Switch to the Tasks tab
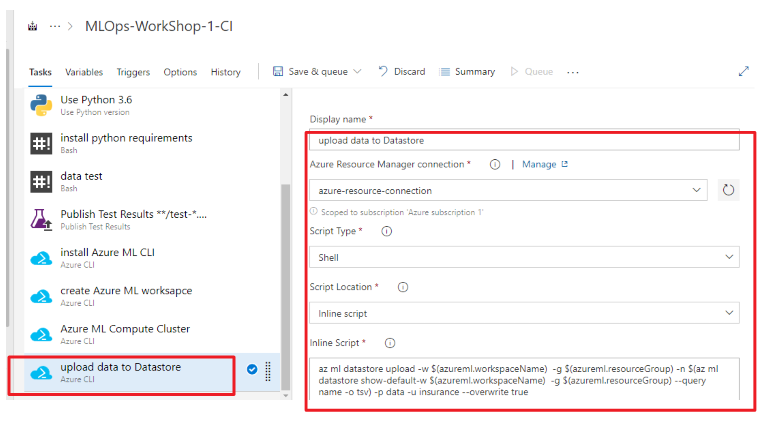 pyautogui.click(x=40, y=72)
